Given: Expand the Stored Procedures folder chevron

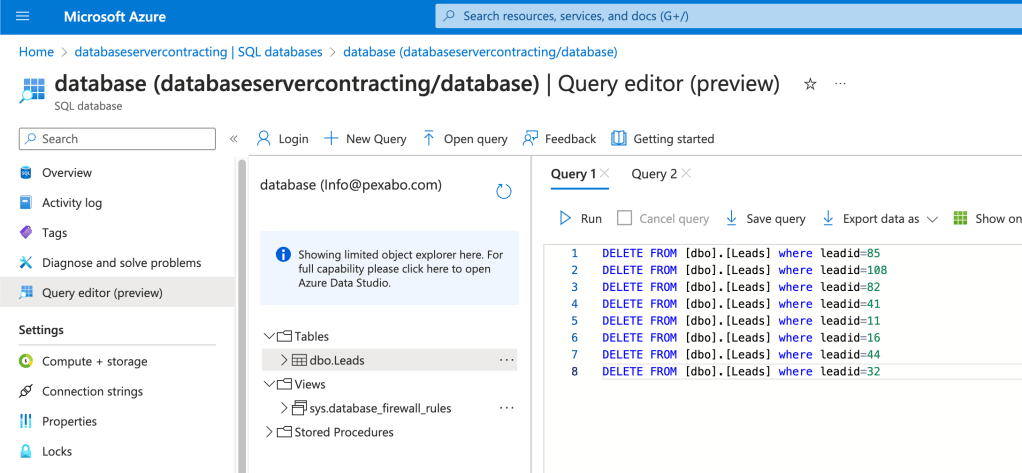Looking at the screenshot, I should point(269,432).
